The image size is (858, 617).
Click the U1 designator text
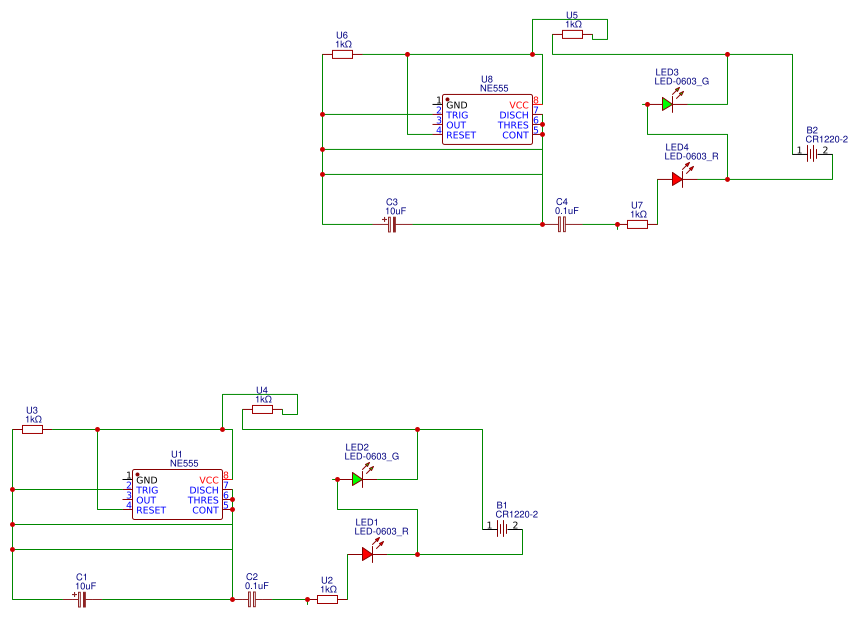(x=176, y=455)
